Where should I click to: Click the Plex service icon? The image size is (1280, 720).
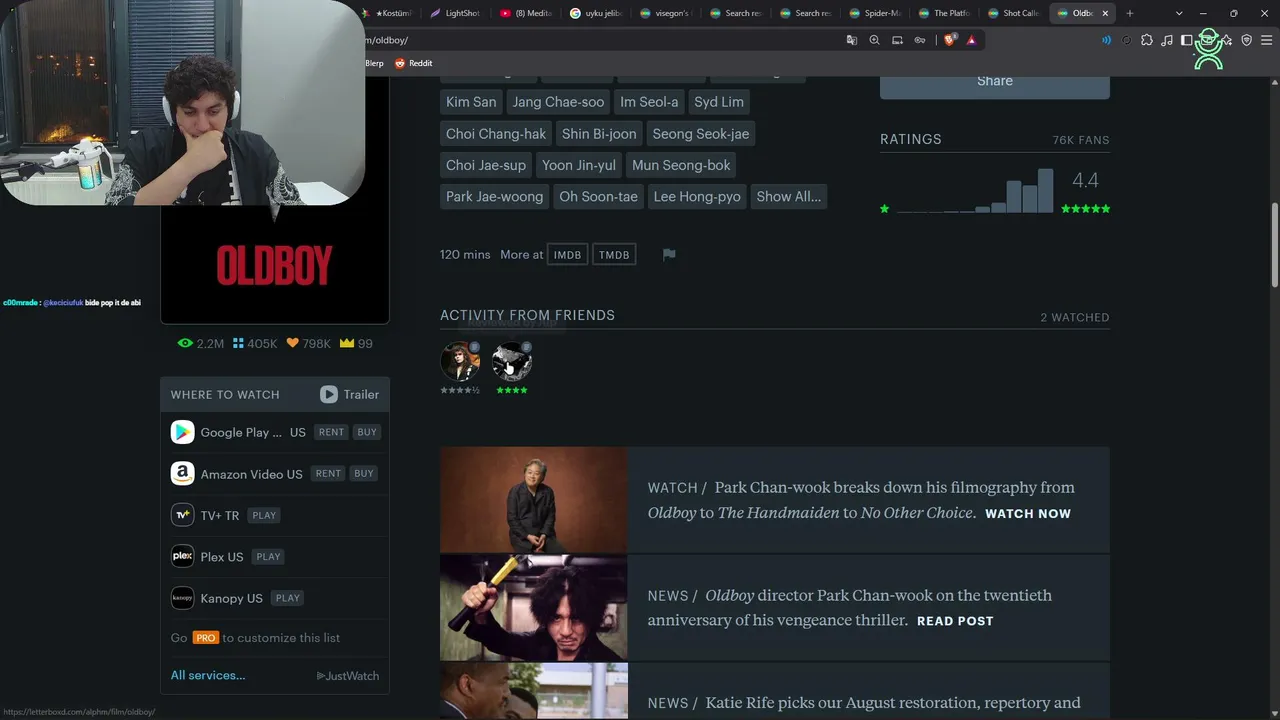[x=182, y=556]
